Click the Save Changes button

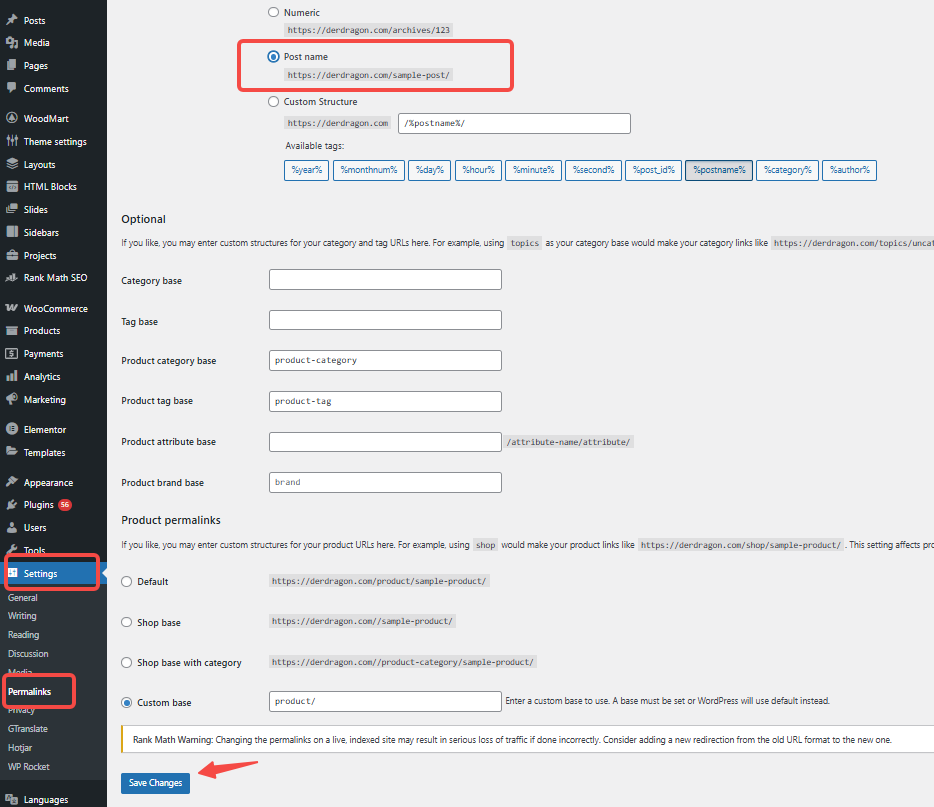point(154,783)
